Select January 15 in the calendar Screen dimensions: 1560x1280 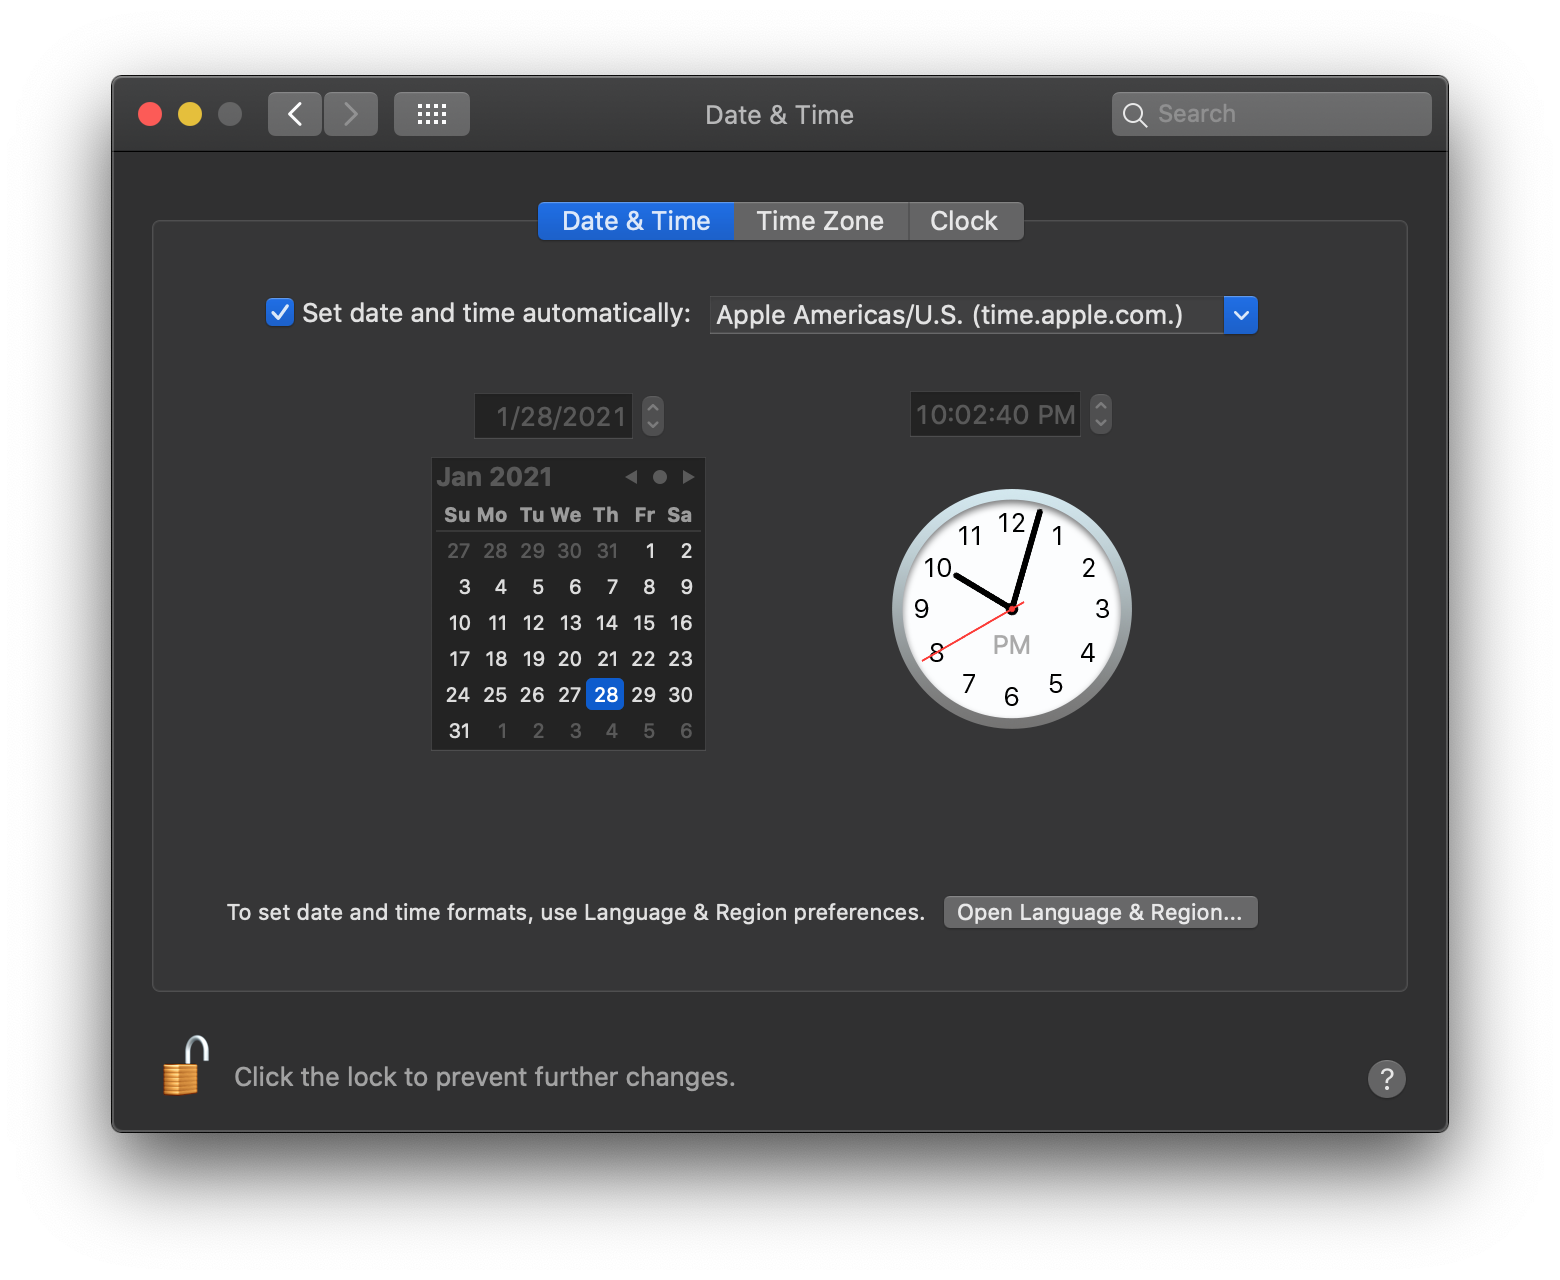tap(644, 623)
